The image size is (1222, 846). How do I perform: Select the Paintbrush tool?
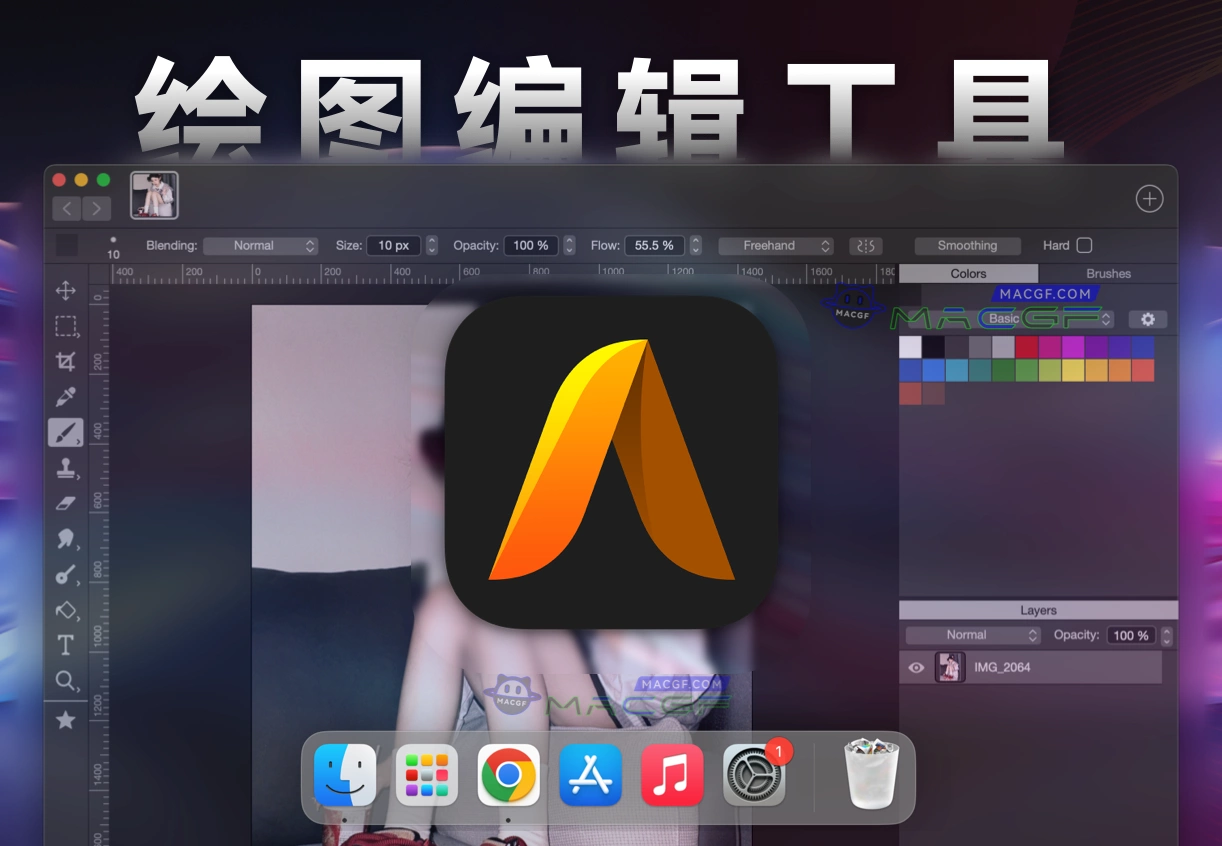tap(66, 432)
